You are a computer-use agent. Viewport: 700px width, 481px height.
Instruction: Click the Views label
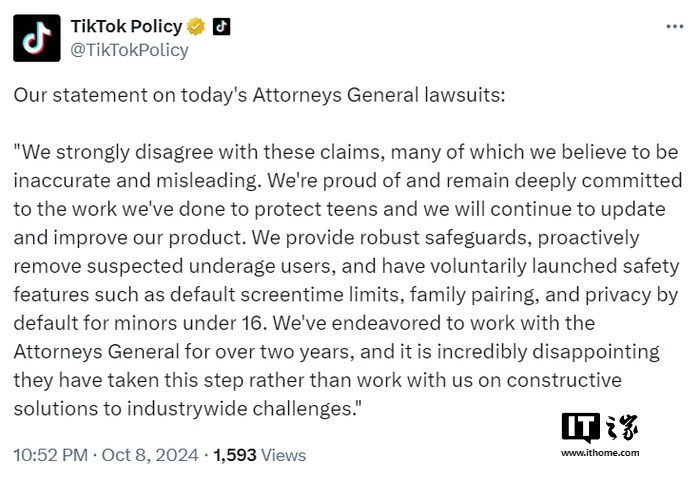283,454
